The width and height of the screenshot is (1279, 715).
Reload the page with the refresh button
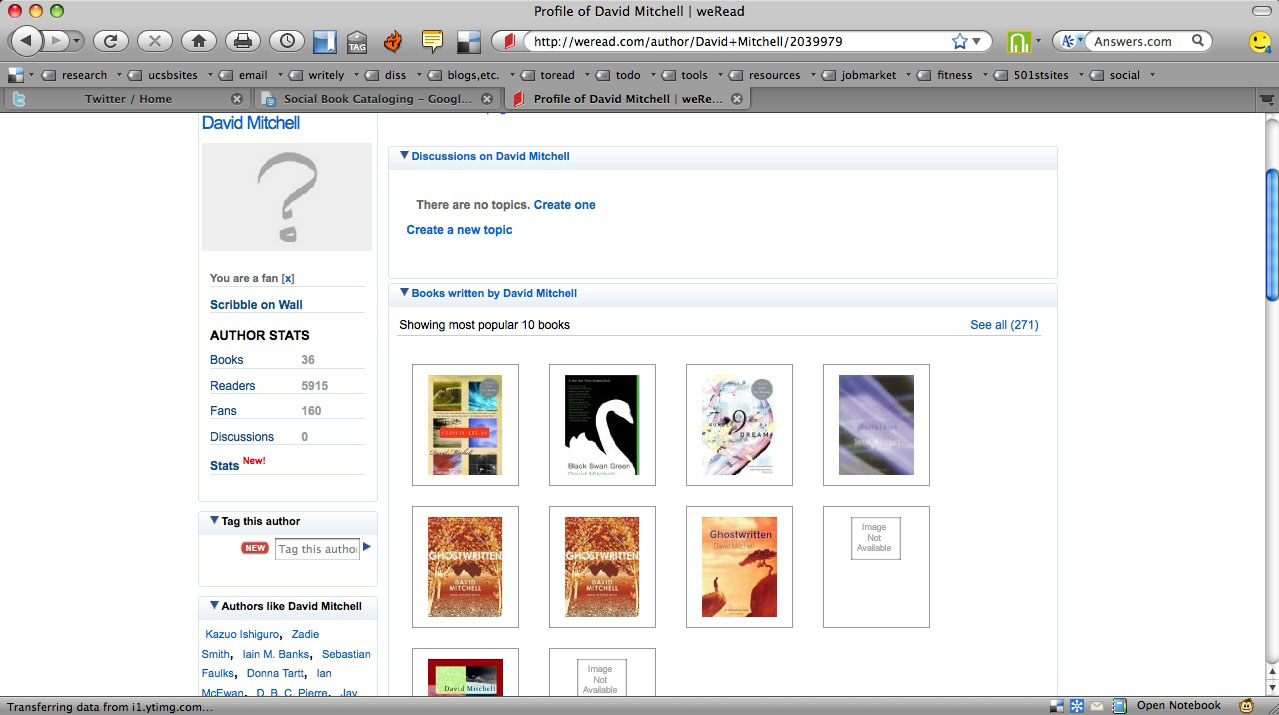click(x=110, y=41)
